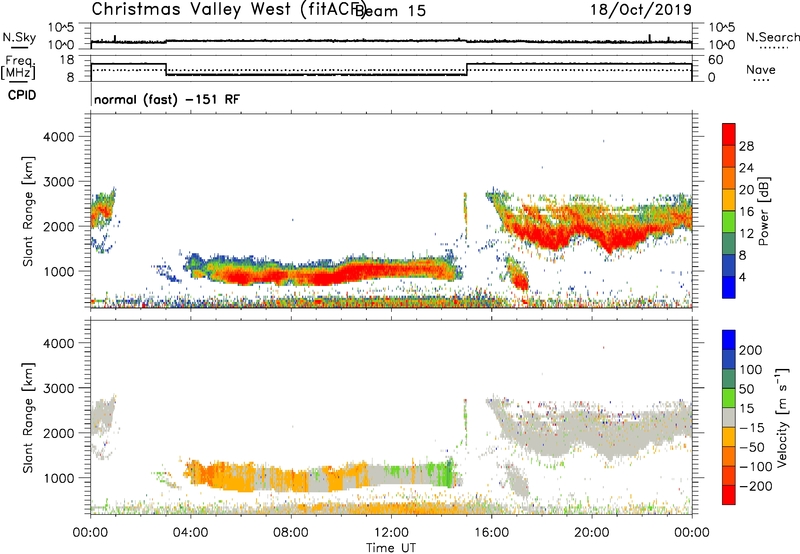The image size is (800, 554).
Task: Click the 'Power [dB]' color bar label
Action: 764,211
